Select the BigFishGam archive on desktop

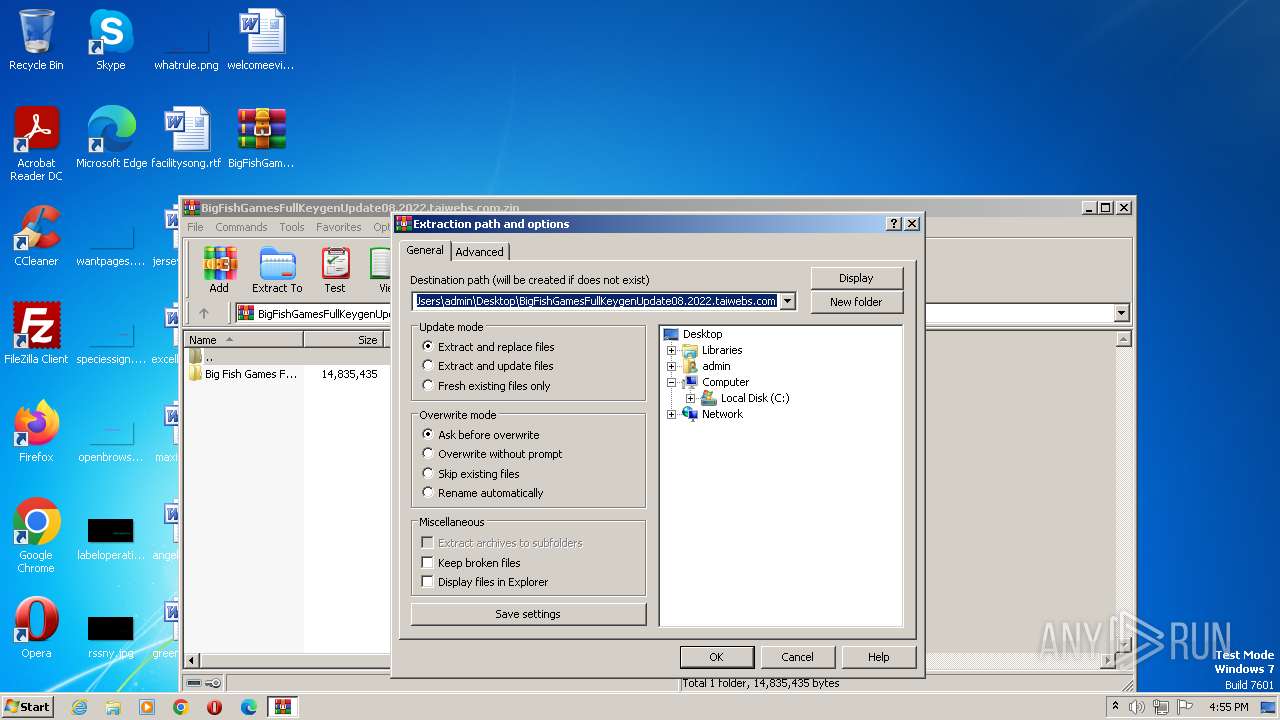point(261,138)
